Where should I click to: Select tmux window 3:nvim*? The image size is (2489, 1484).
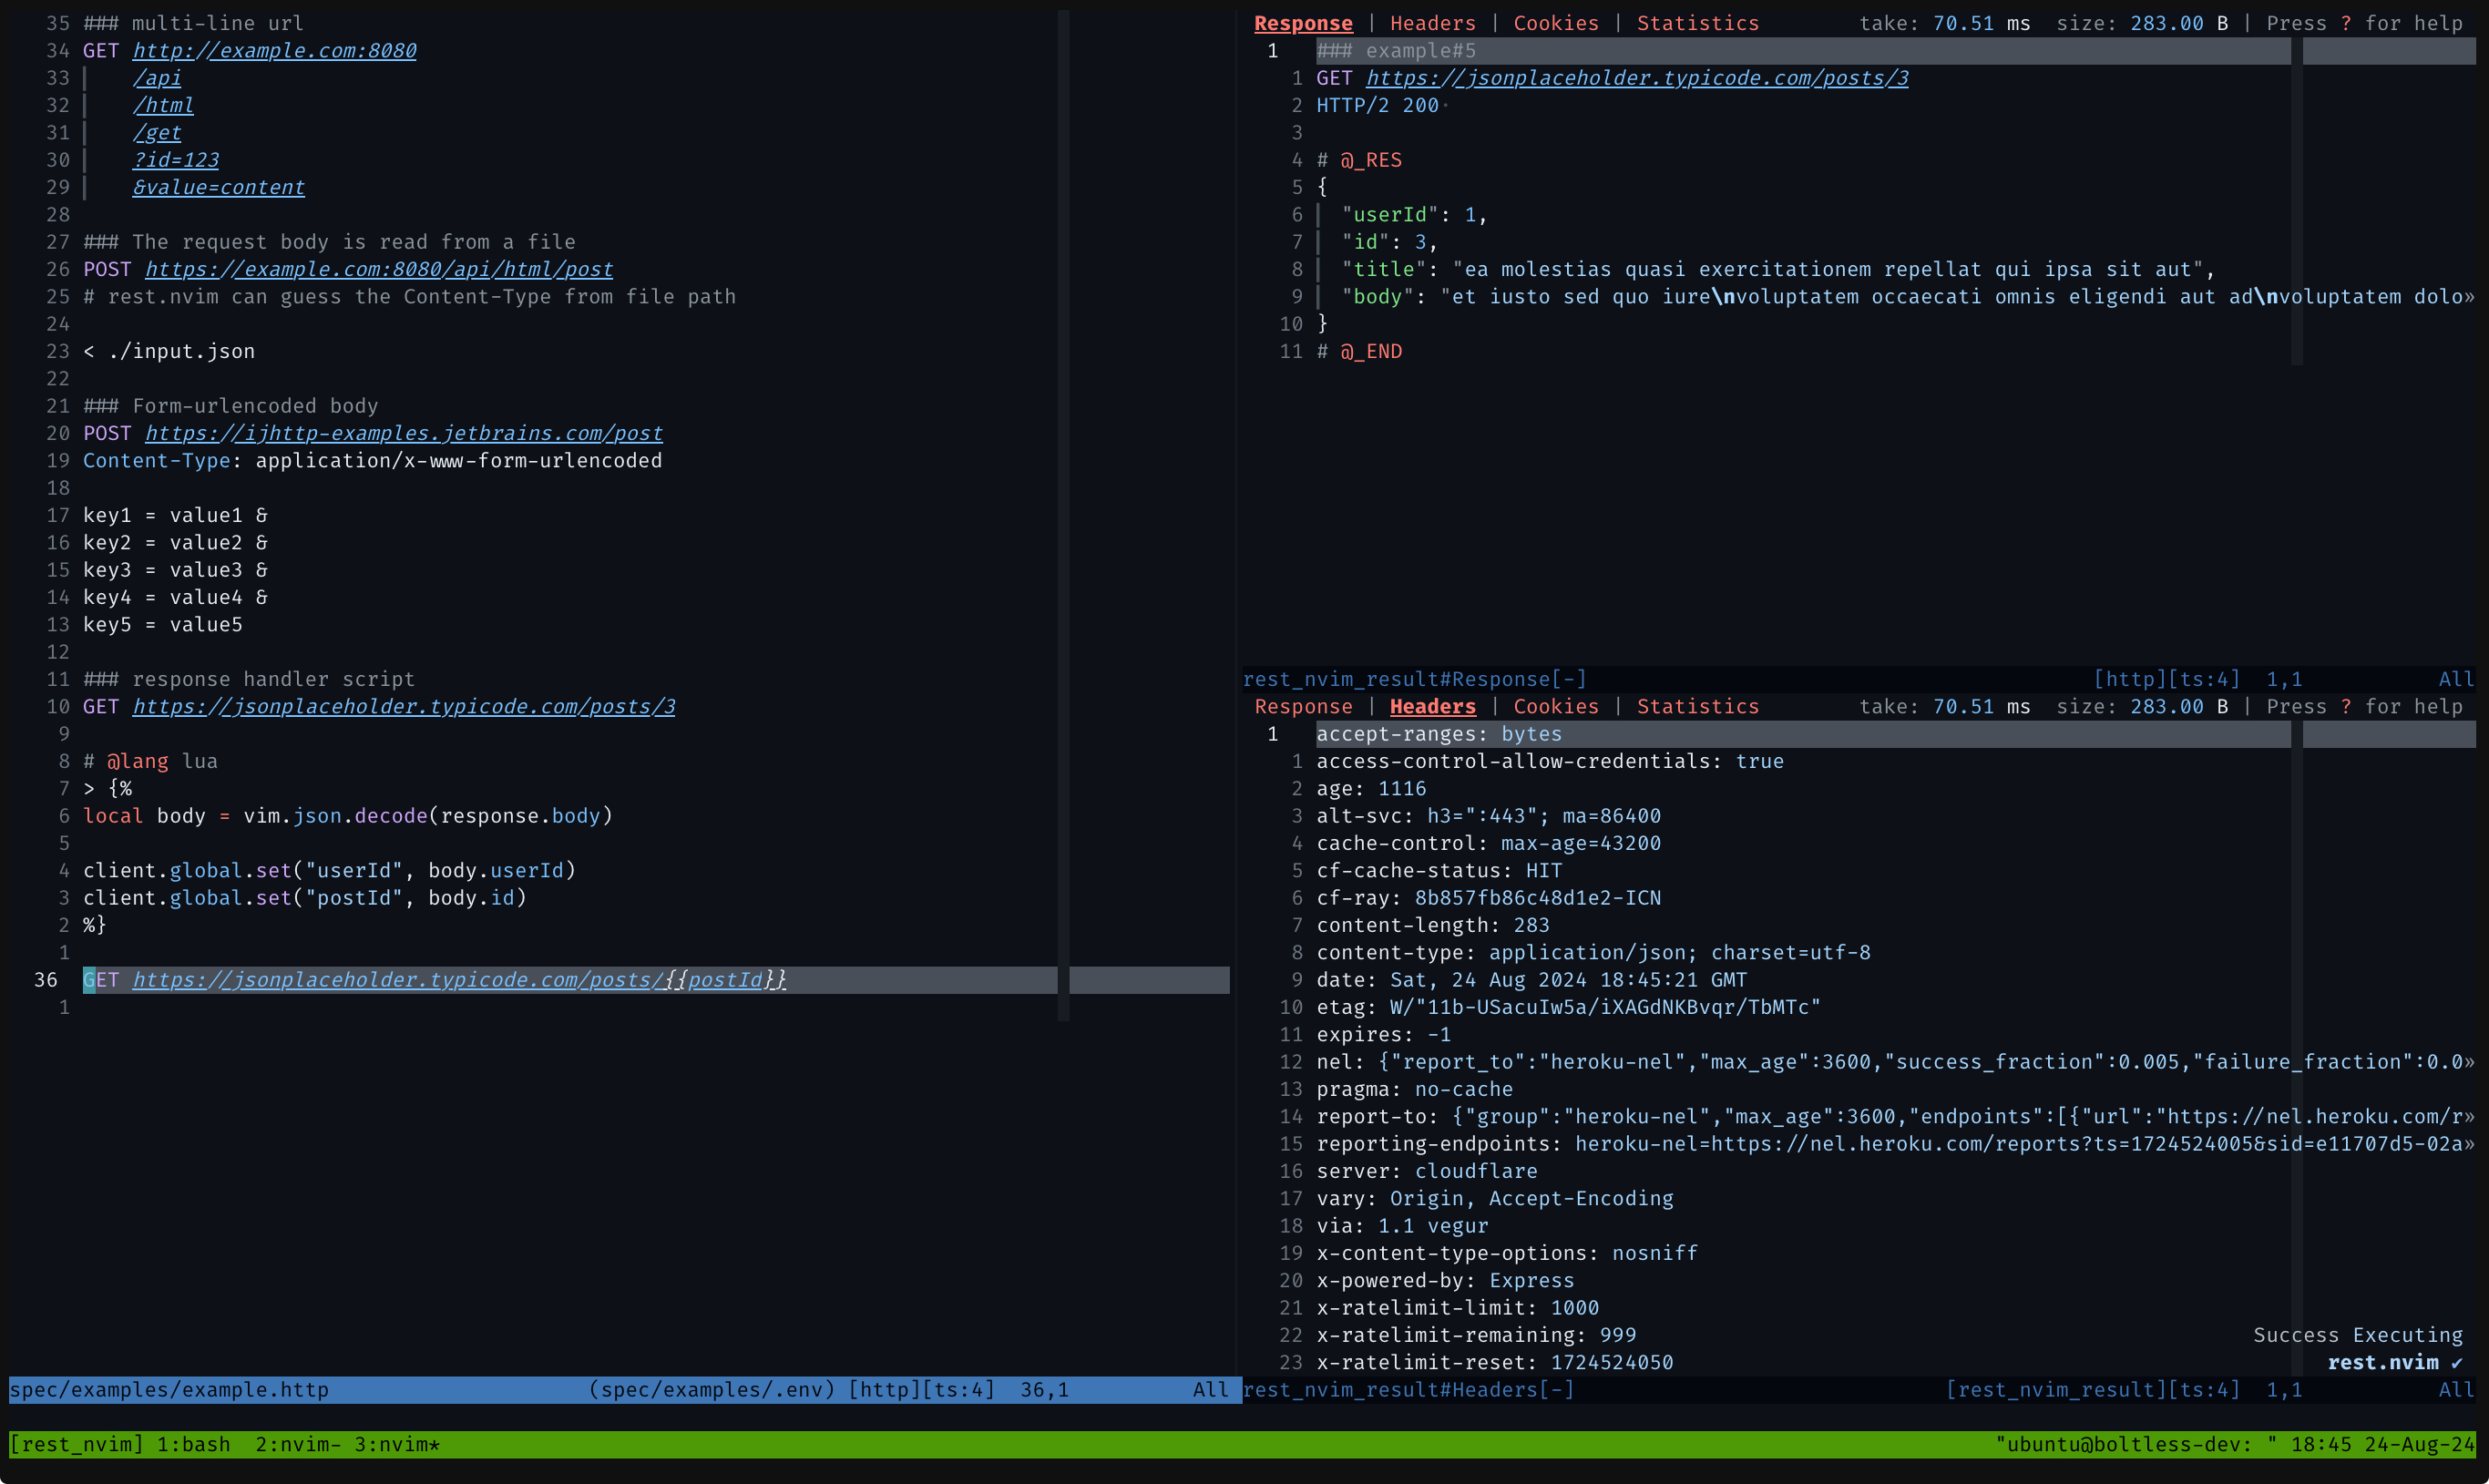[397, 1444]
